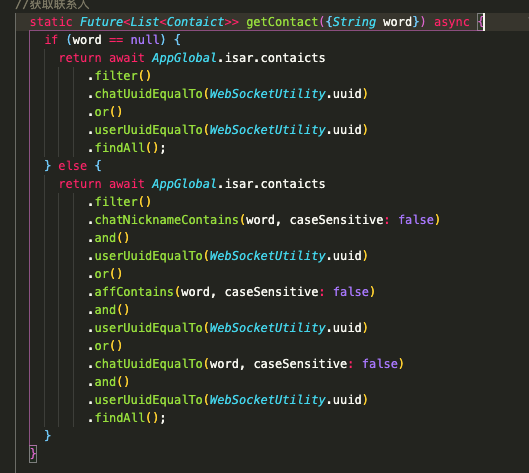Viewport: 529px width, 473px height.
Task: Click the opening brace after 'async'
Action: click(481, 22)
